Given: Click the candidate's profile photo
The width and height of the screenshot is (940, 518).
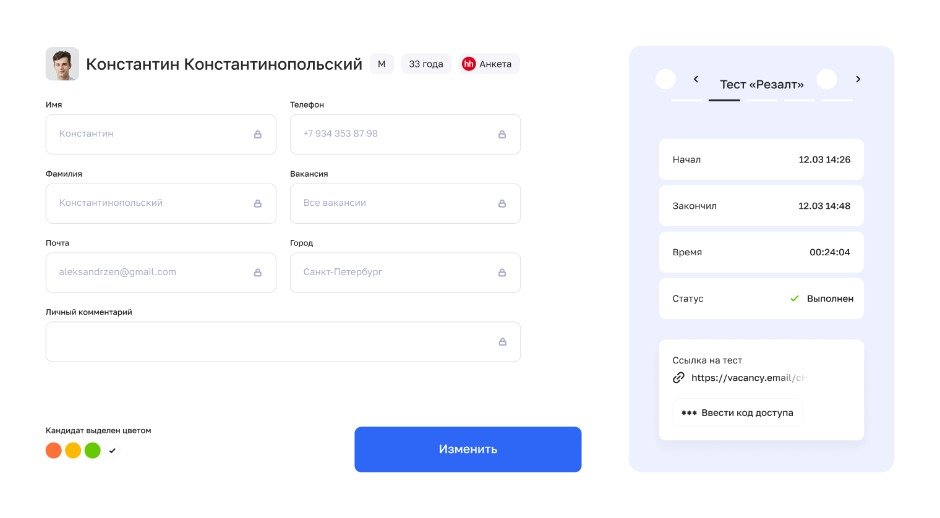Looking at the screenshot, I should tap(62, 64).
